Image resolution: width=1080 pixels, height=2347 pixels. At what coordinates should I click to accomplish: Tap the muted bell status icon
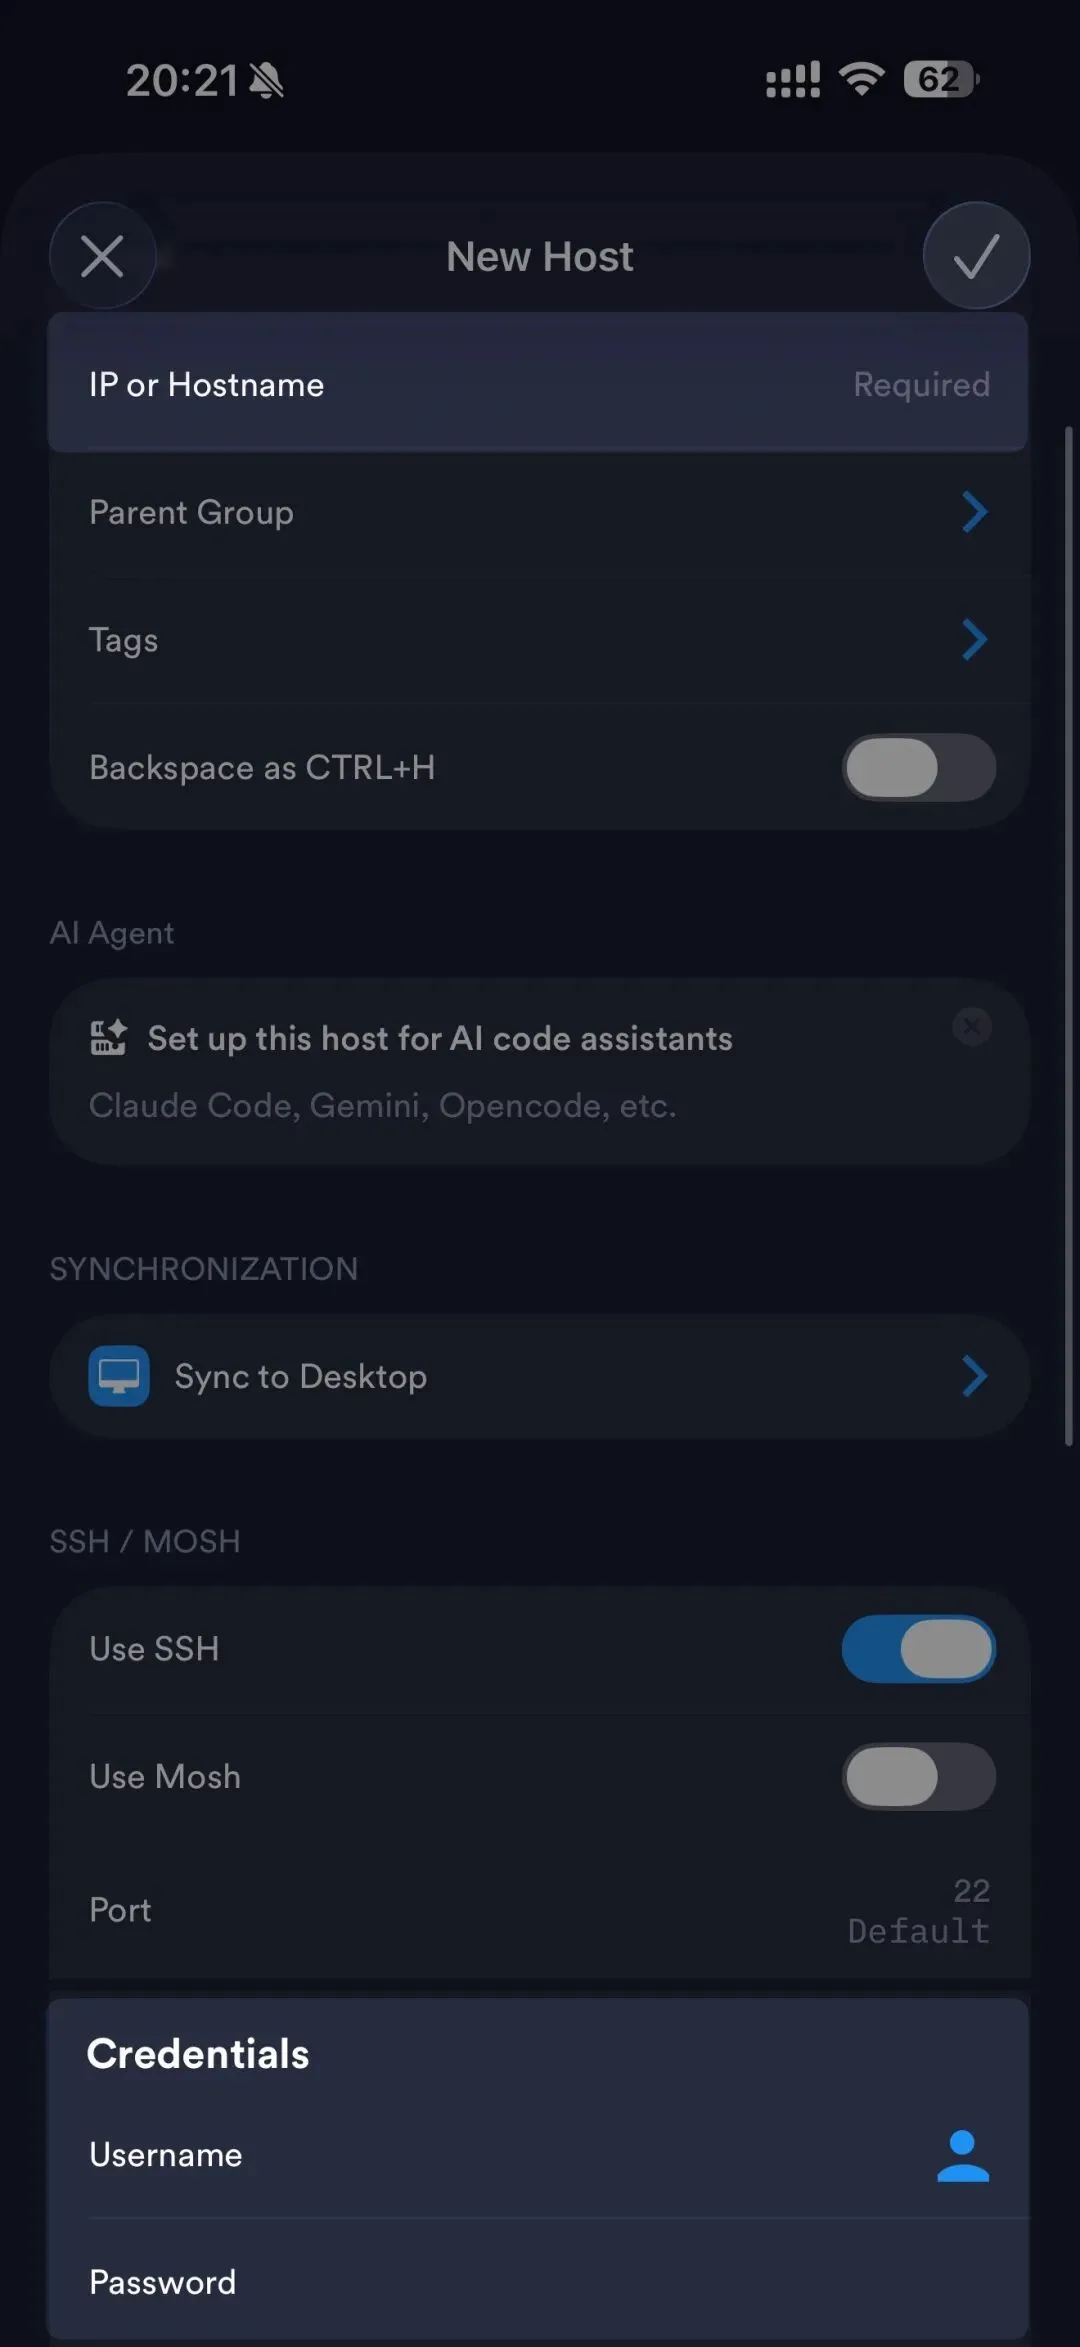pyautogui.click(x=266, y=81)
